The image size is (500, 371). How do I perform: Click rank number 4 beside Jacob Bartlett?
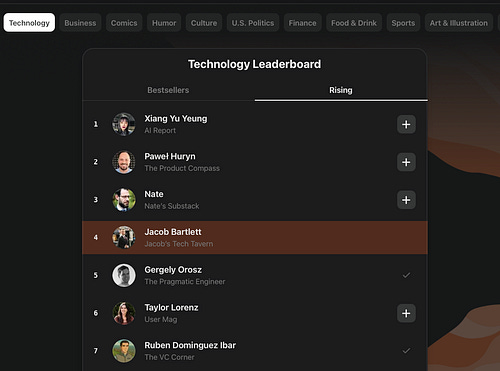(x=96, y=237)
